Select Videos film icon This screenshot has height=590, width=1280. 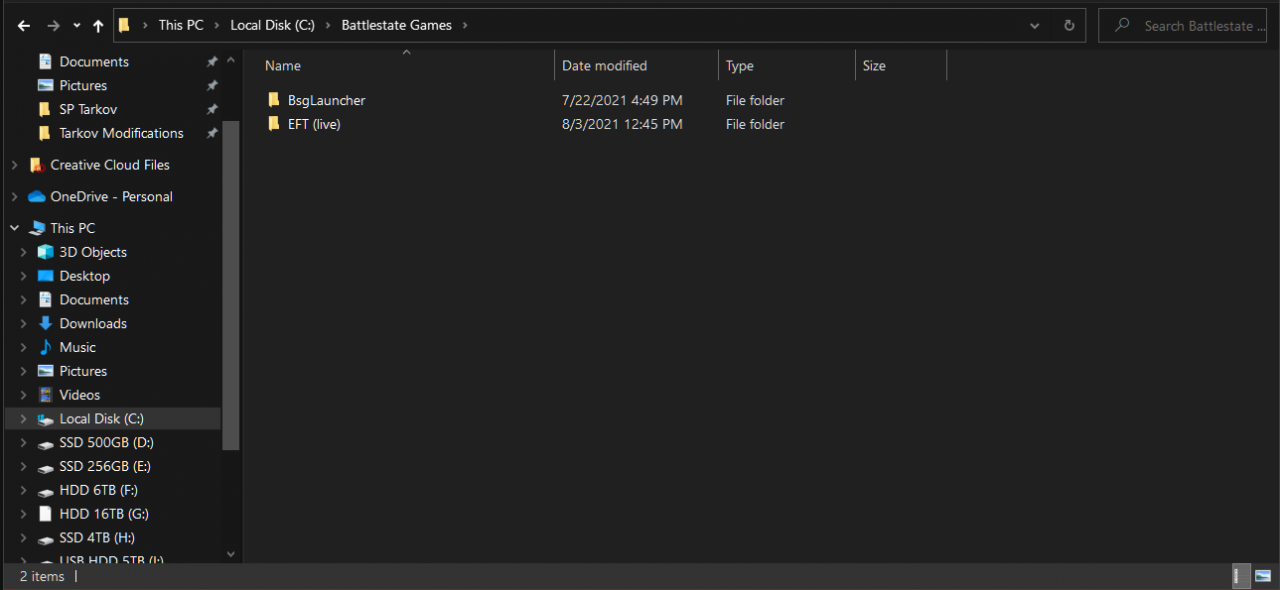(45, 395)
